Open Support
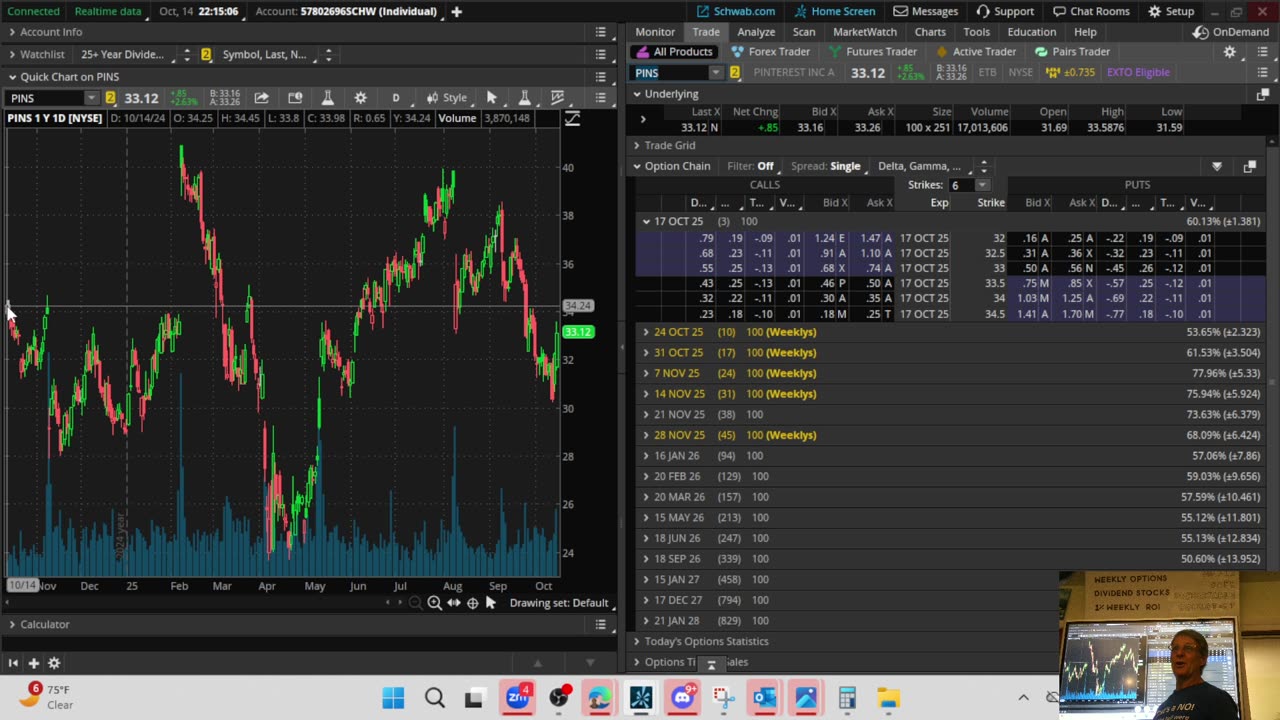Screen dimensions: 1280x720 (x=1005, y=11)
